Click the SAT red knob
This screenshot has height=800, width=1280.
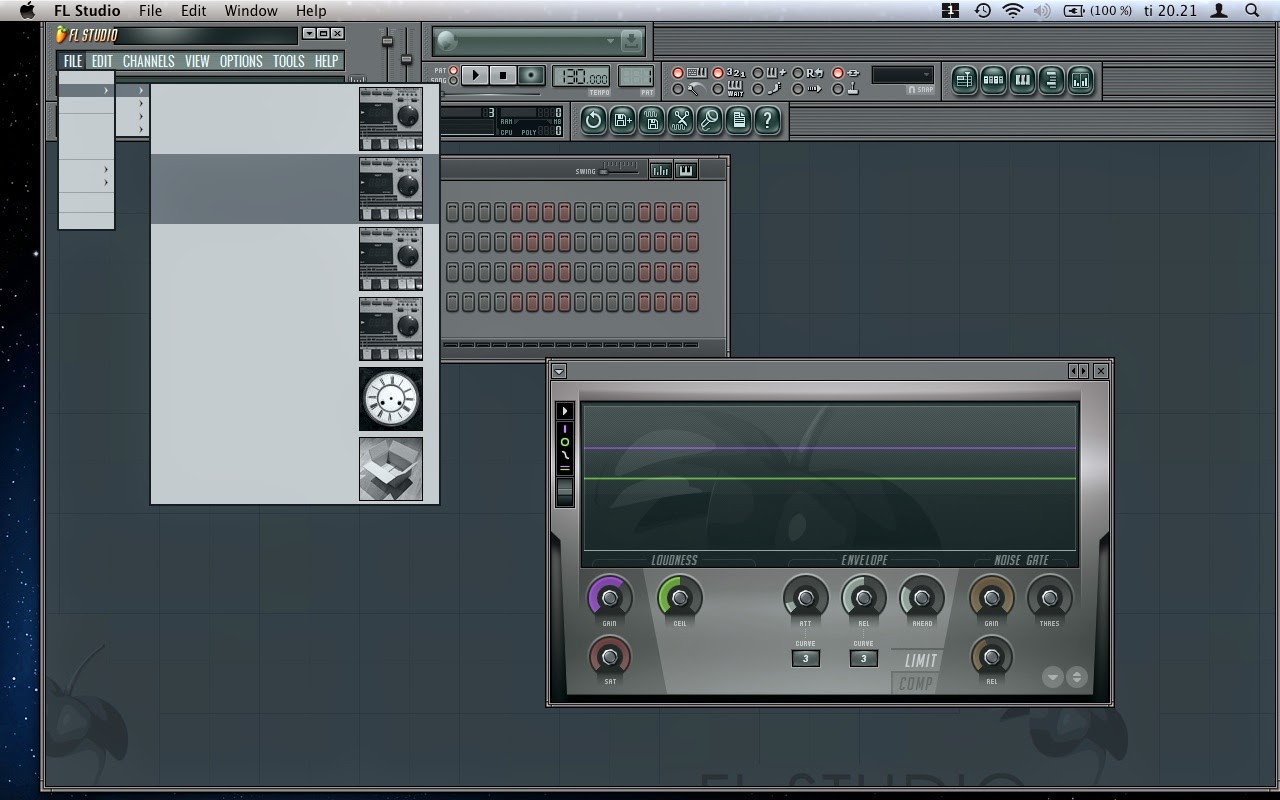[x=609, y=656]
